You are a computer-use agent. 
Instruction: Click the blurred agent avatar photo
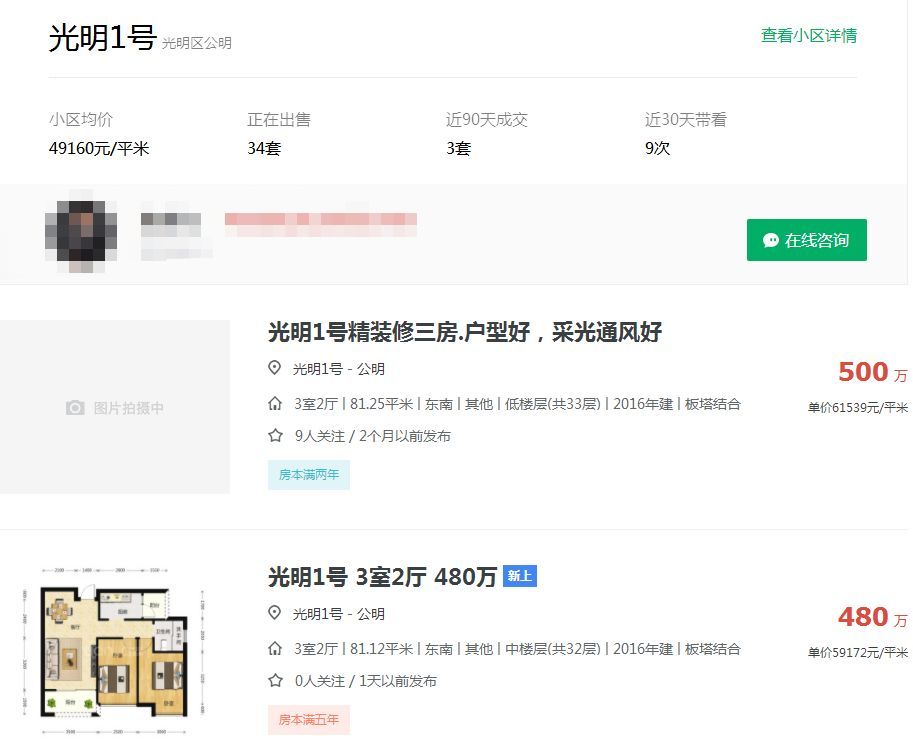(x=81, y=232)
